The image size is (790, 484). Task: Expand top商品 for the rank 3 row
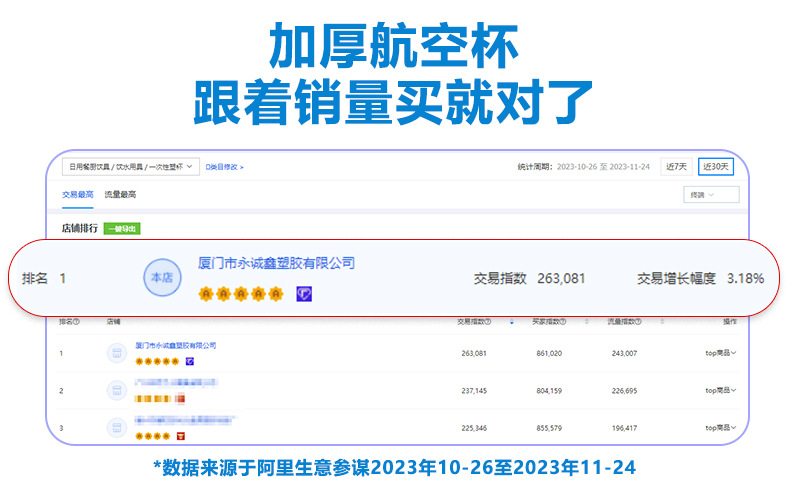coord(720,428)
